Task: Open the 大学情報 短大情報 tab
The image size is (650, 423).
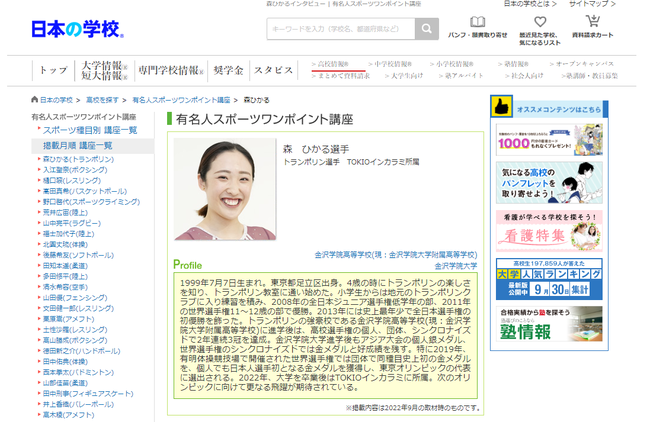Action: tap(103, 70)
